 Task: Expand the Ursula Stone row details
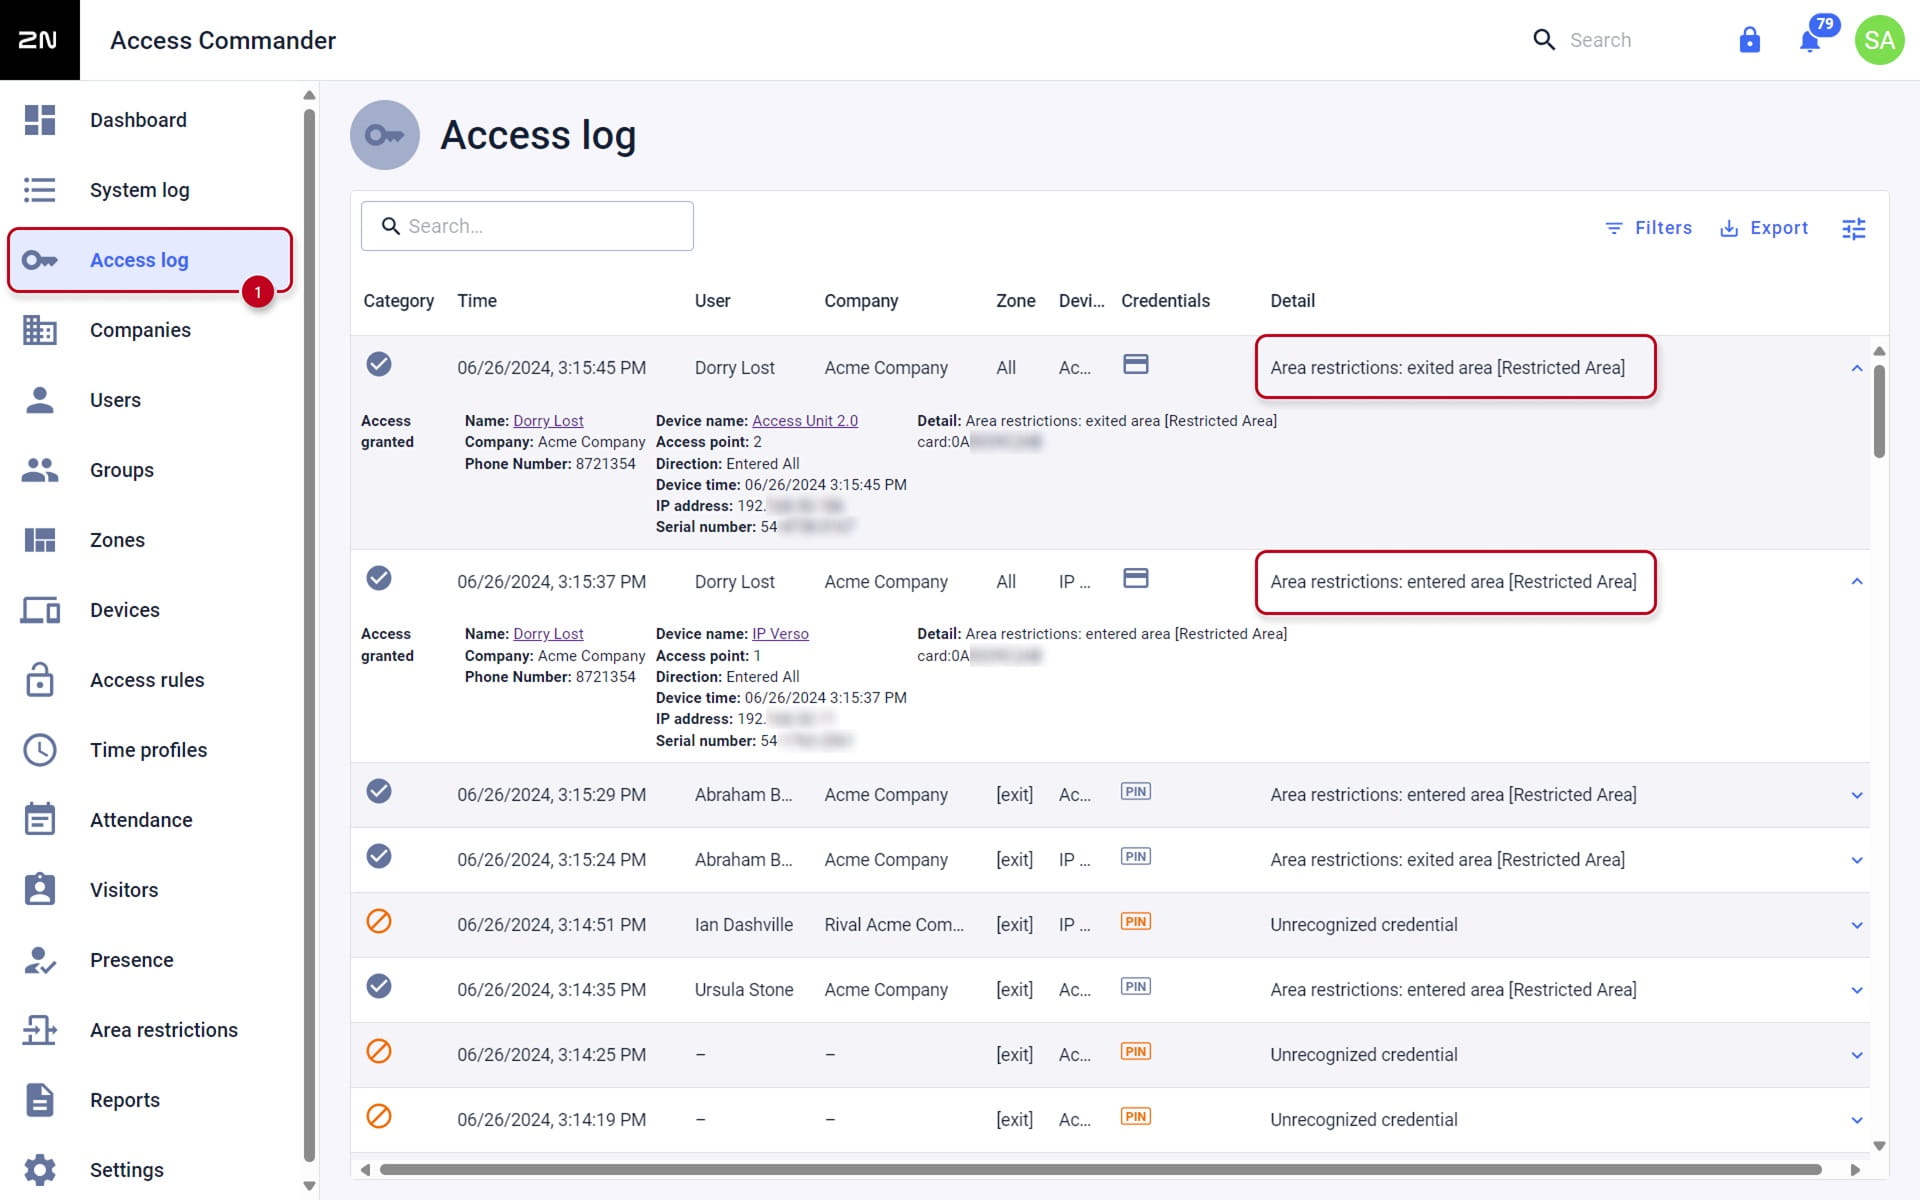point(1857,991)
